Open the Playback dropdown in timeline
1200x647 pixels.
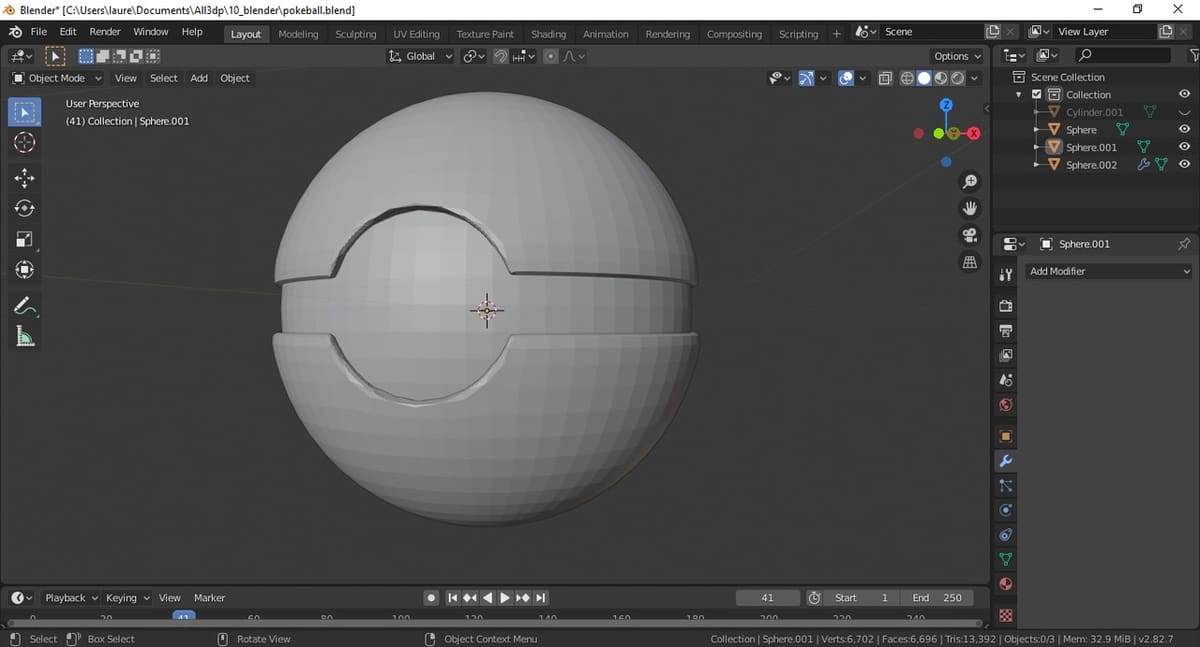point(71,598)
